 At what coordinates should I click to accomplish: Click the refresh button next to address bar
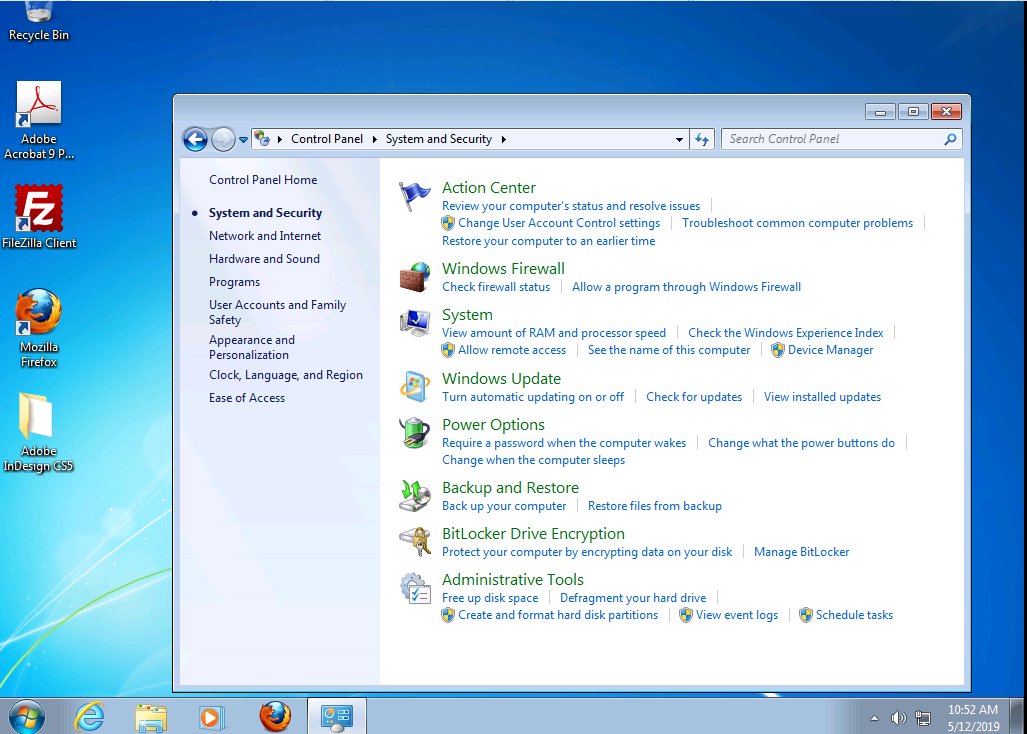click(702, 139)
